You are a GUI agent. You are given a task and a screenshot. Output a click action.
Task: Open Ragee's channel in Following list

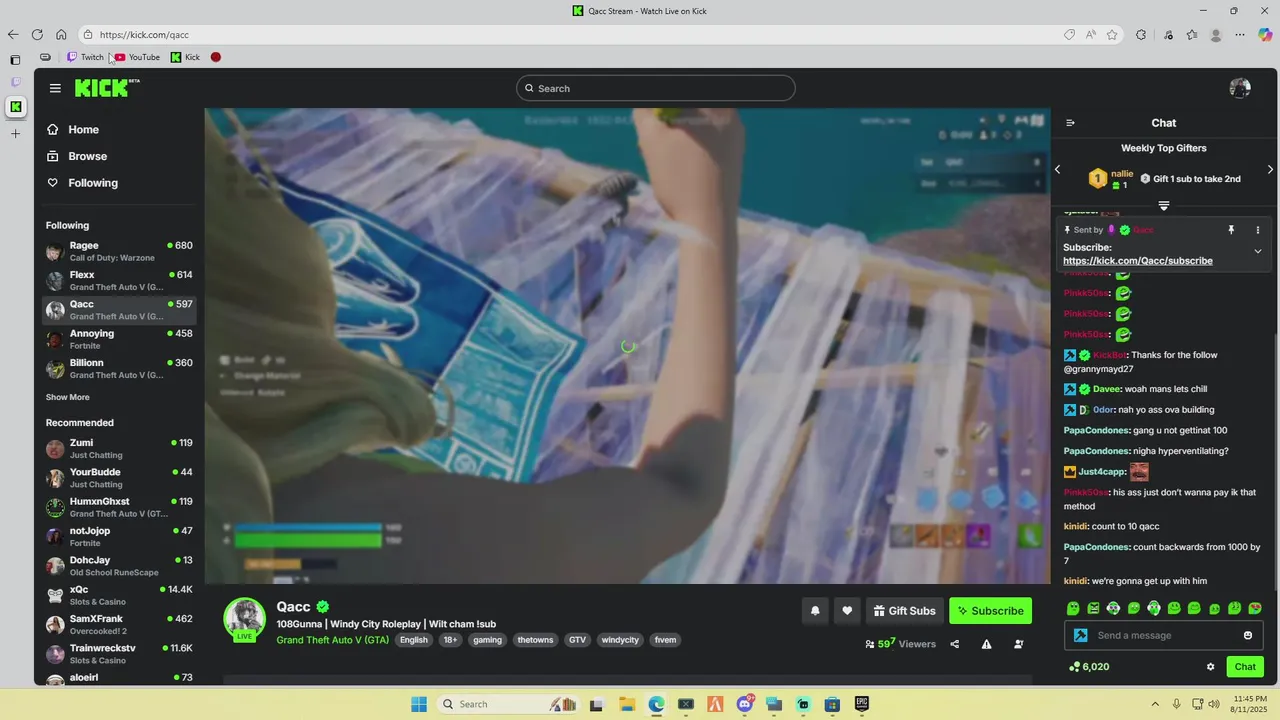point(119,251)
